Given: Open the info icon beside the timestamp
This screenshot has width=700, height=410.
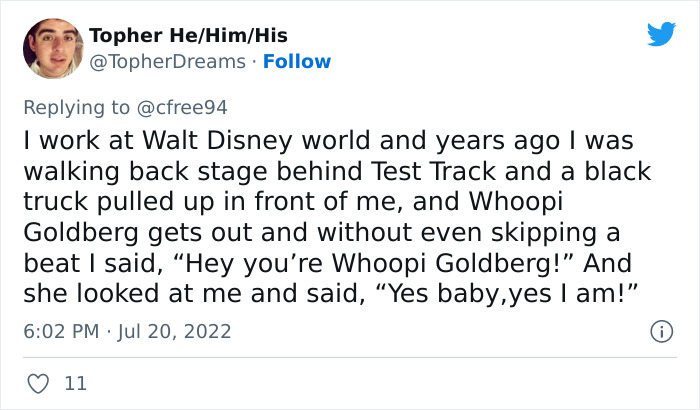Looking at the screenshot, I should pyautogui.click(x=660, y=331).
